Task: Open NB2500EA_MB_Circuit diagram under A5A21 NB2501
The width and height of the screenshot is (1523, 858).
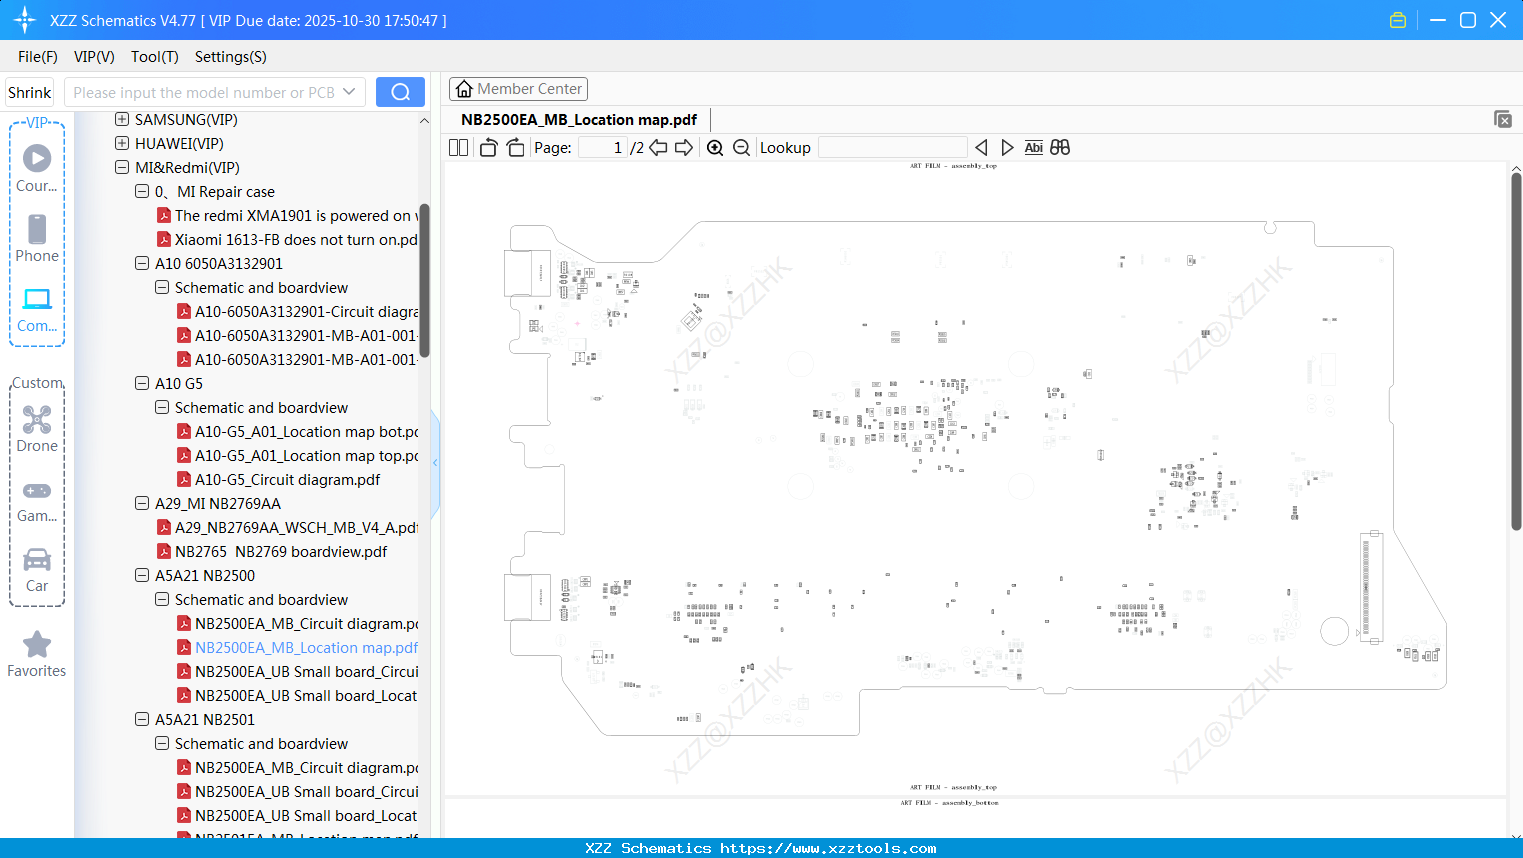Action: [297, 768]
